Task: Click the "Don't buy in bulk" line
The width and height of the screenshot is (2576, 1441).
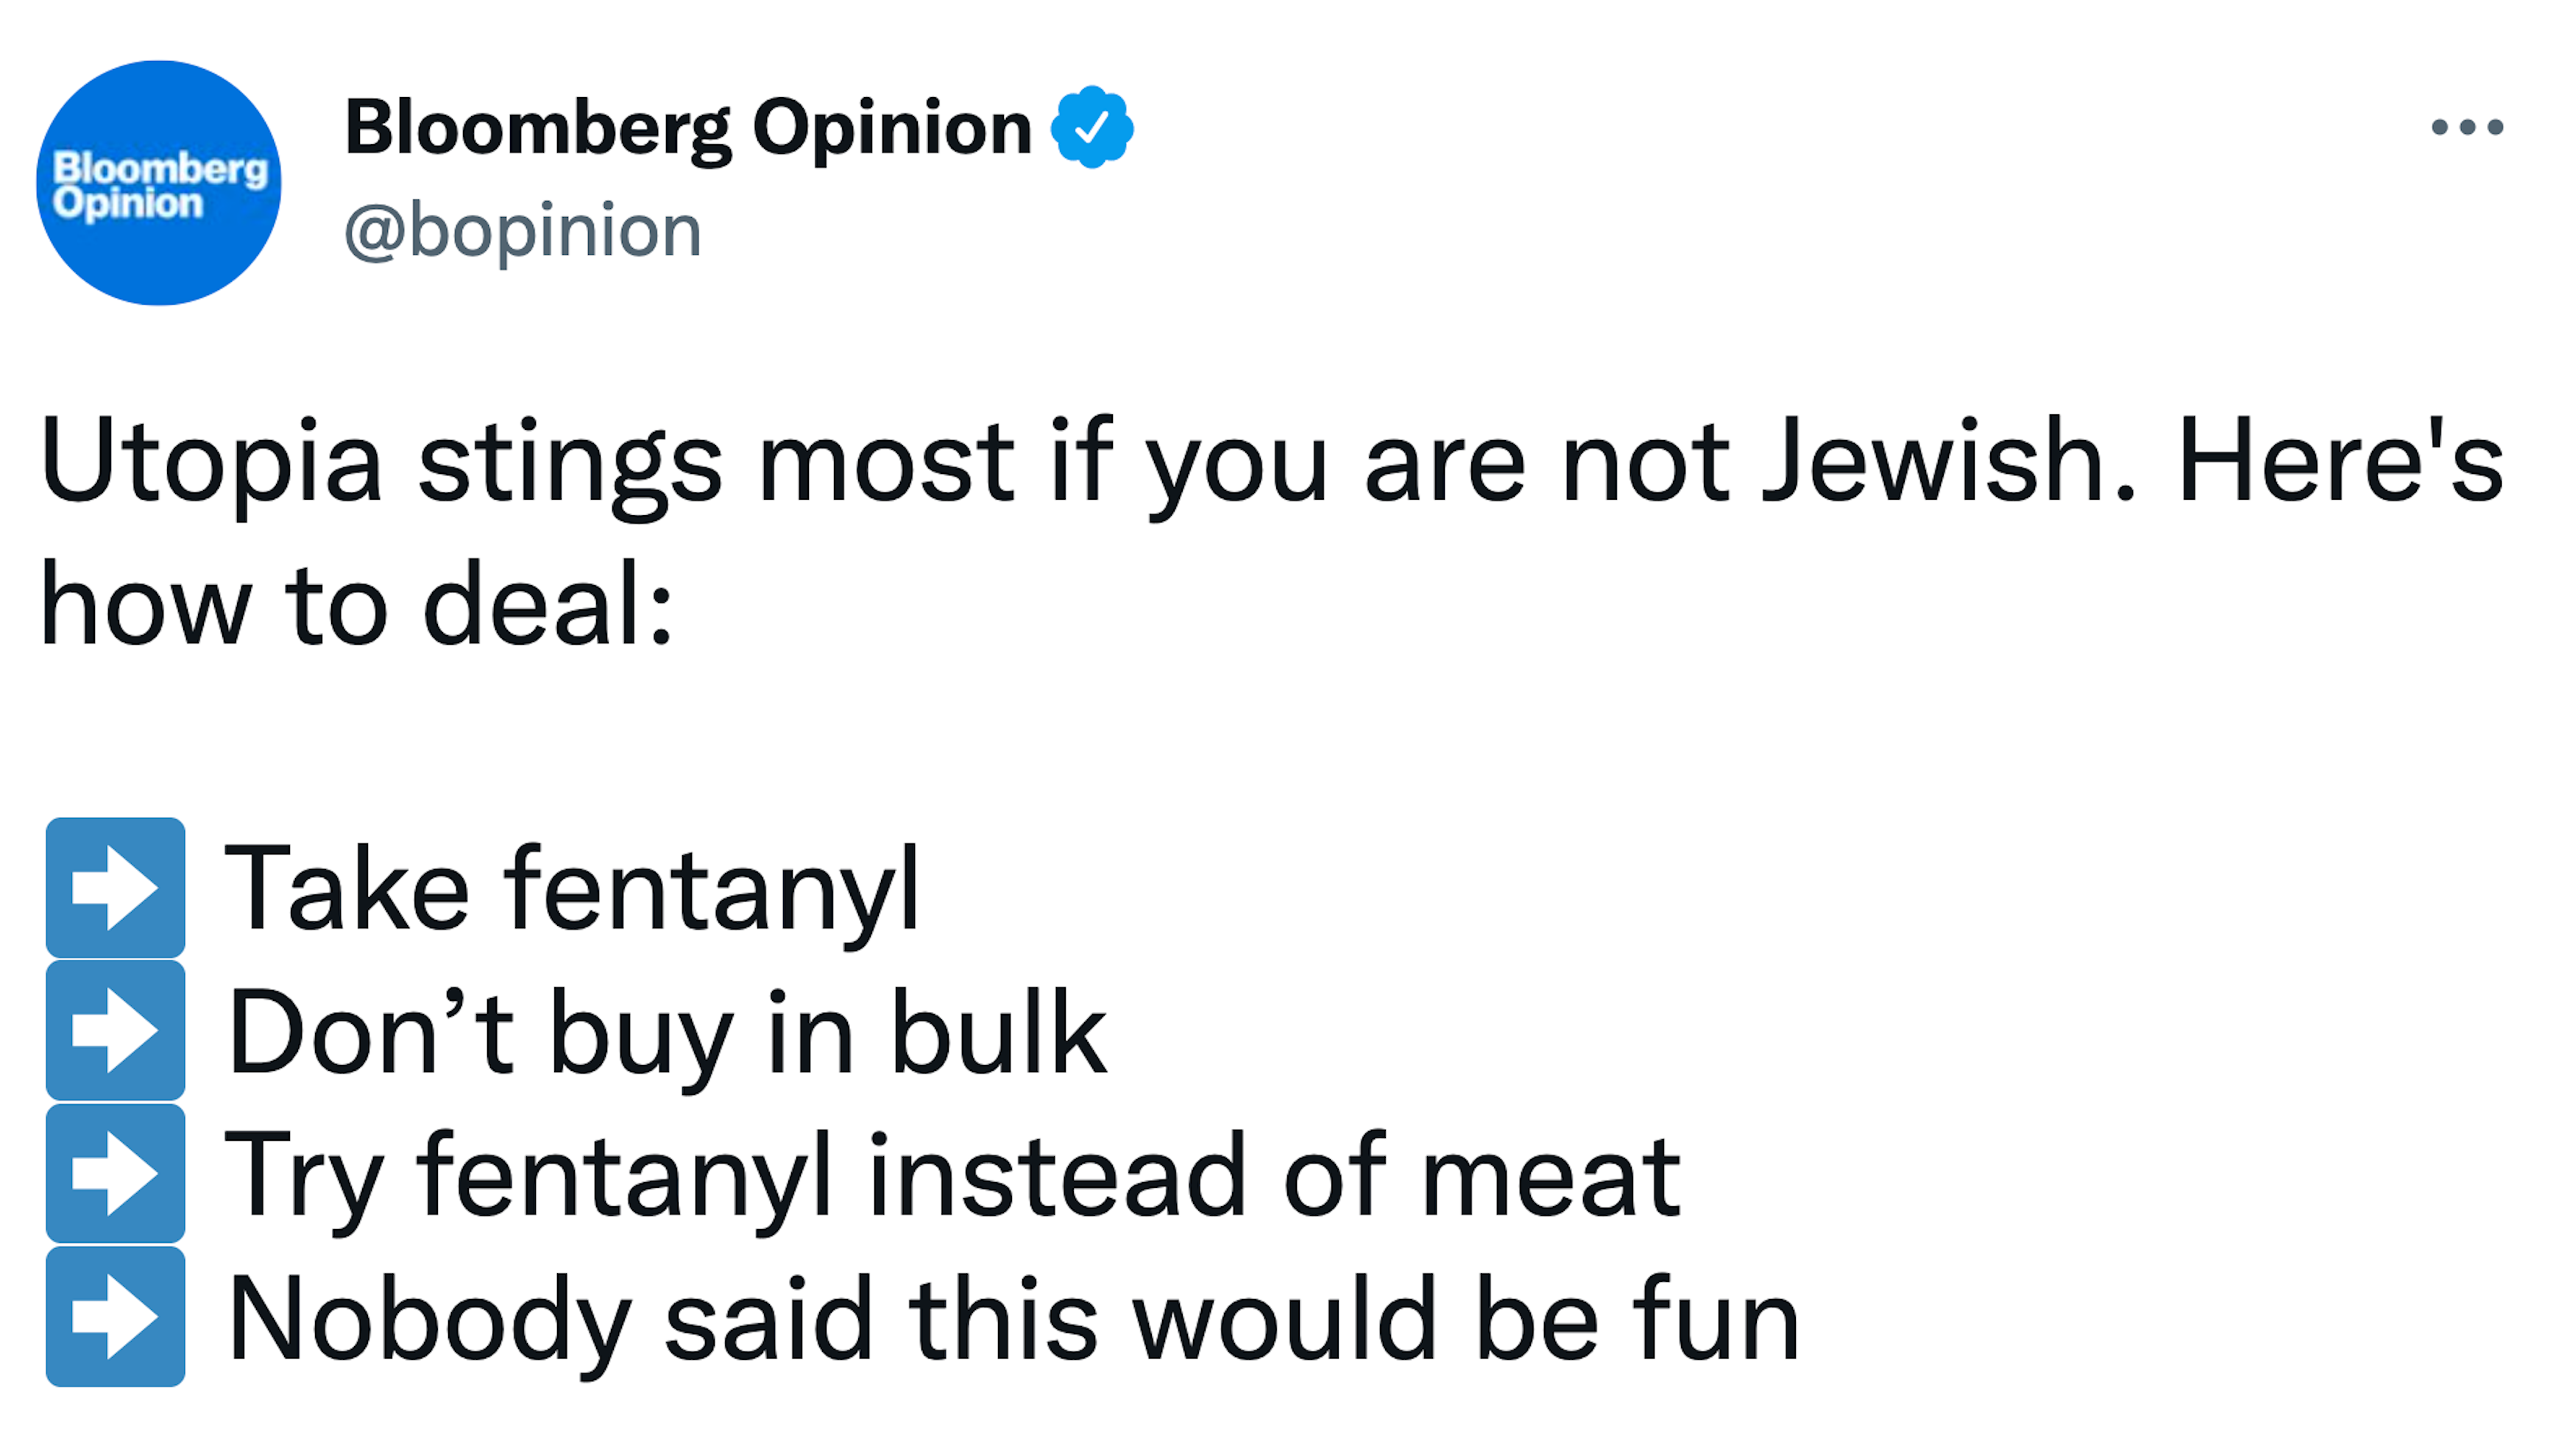Action: coord(667,1032)
